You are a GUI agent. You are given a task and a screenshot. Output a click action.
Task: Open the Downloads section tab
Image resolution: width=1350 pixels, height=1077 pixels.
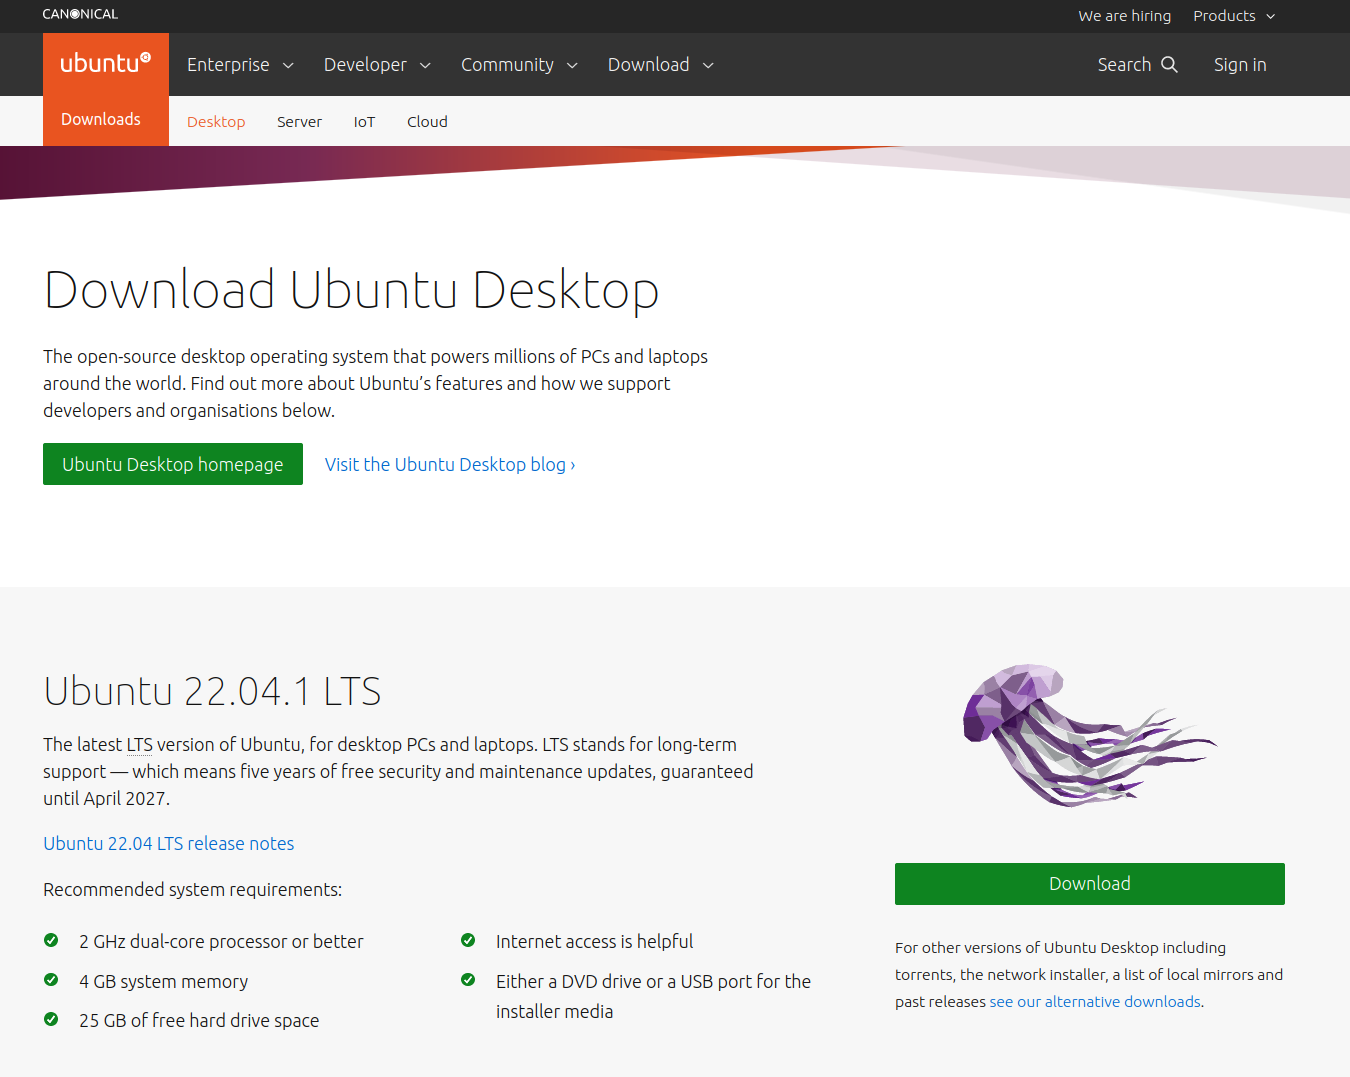[101, 120]
